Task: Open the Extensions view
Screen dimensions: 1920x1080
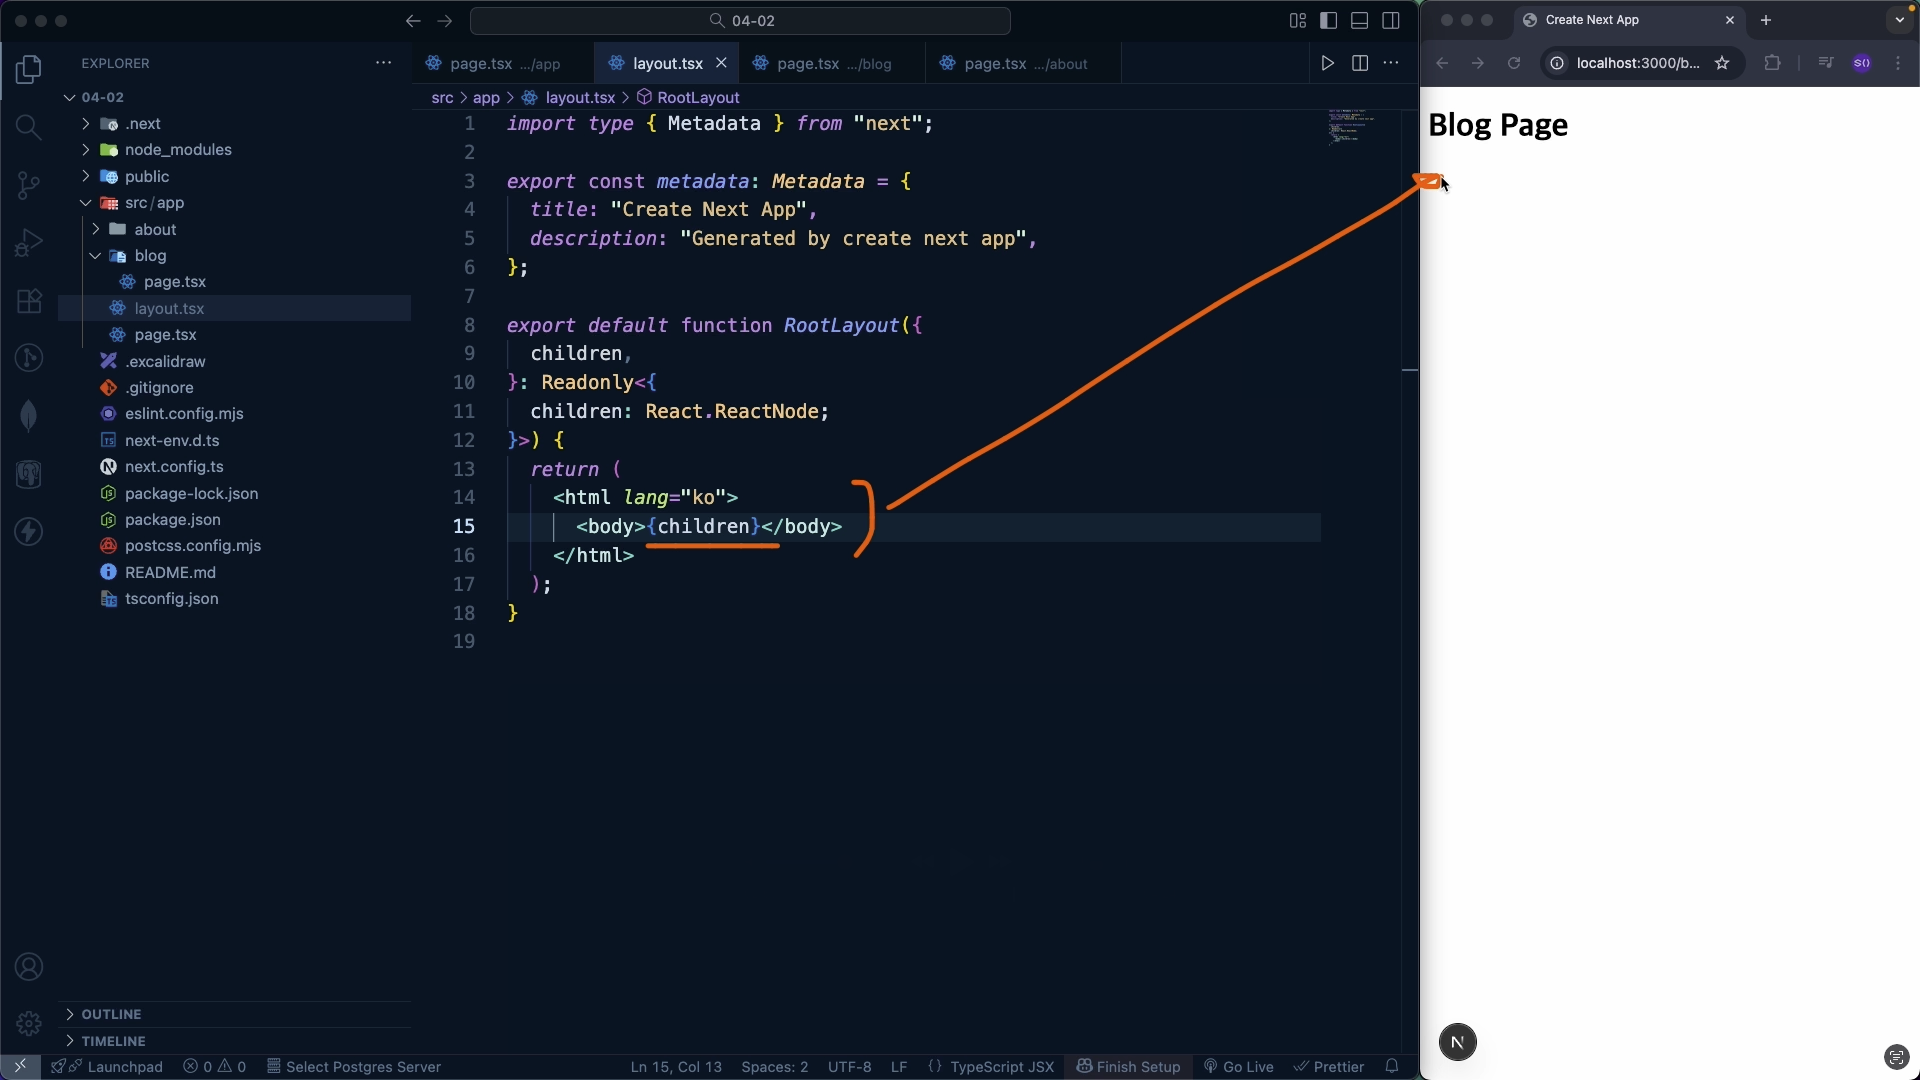Action: coord(28,301)
